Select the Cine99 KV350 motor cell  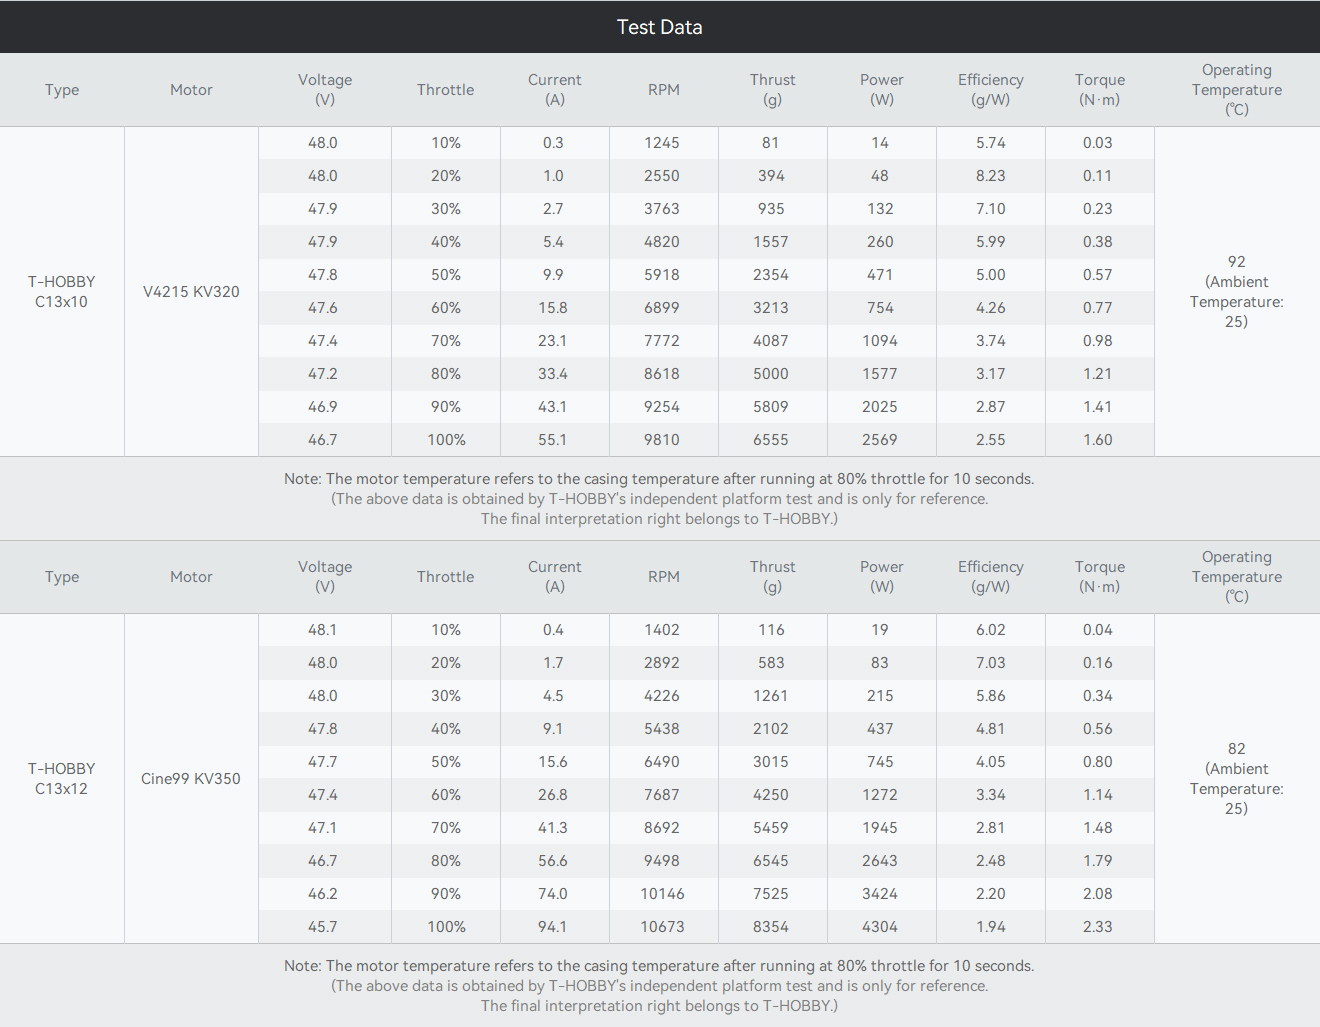(x=191, y=779)
